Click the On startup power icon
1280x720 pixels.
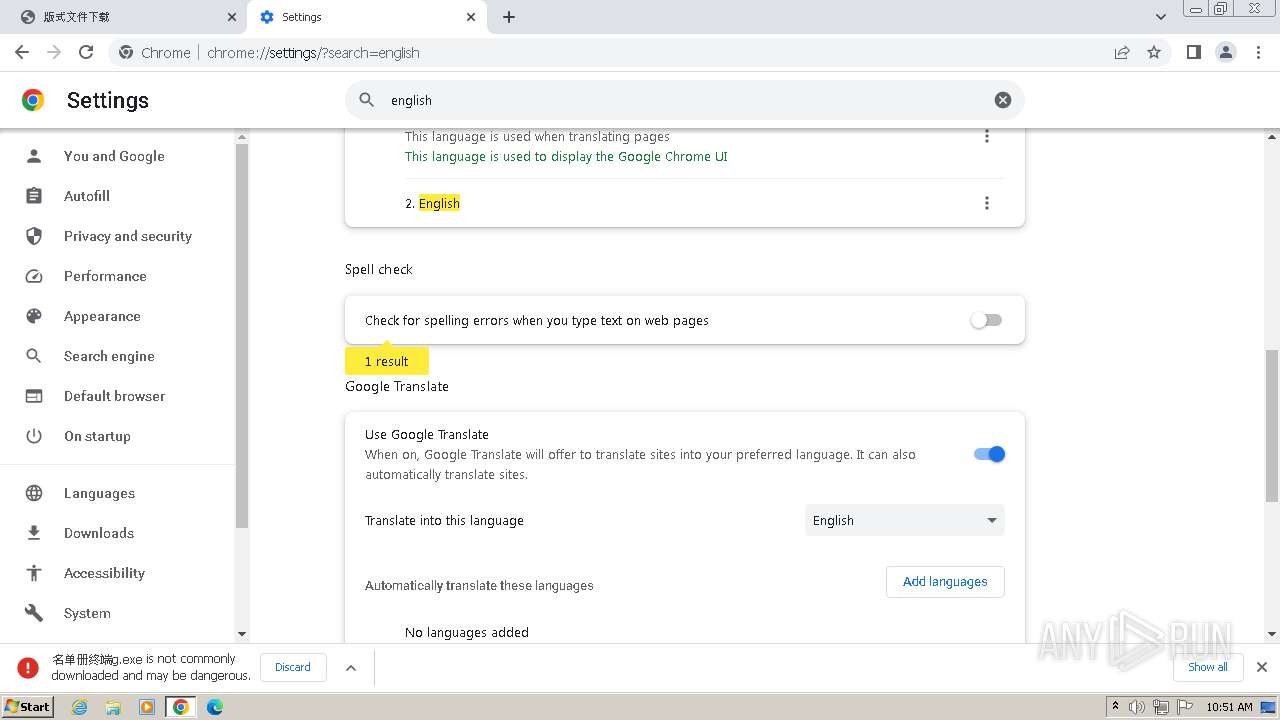click(34, 436)
